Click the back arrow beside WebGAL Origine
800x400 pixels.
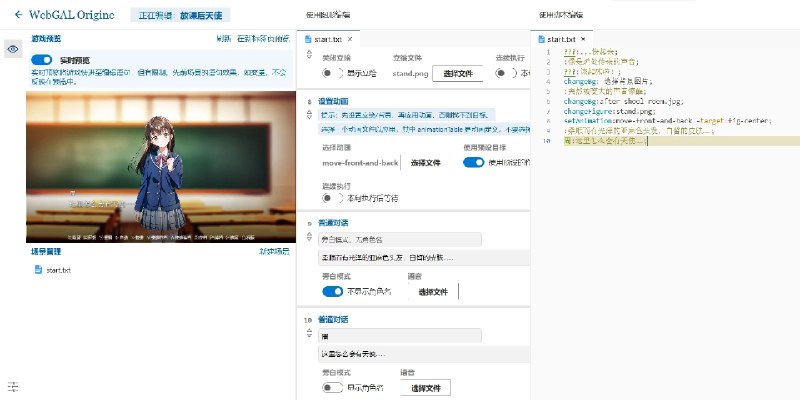point(18,15)
